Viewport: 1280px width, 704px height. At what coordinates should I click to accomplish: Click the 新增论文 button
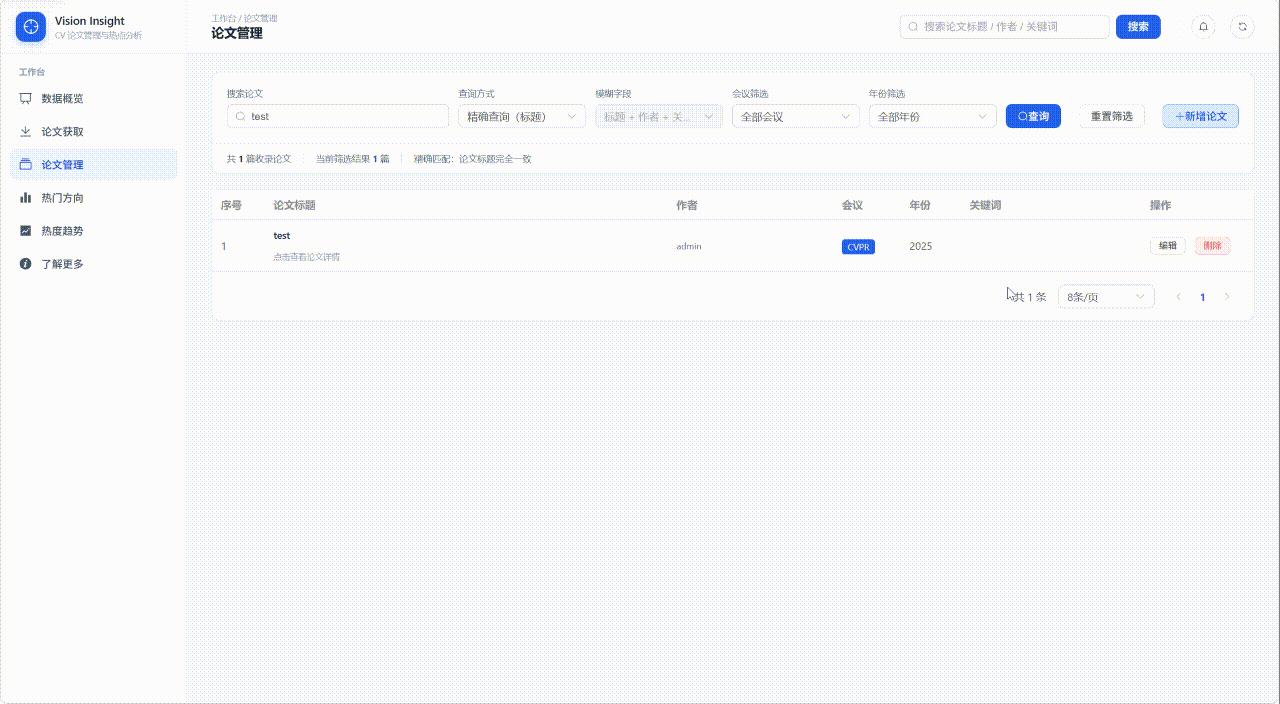pyautogui.click(x=1200, y=116)
